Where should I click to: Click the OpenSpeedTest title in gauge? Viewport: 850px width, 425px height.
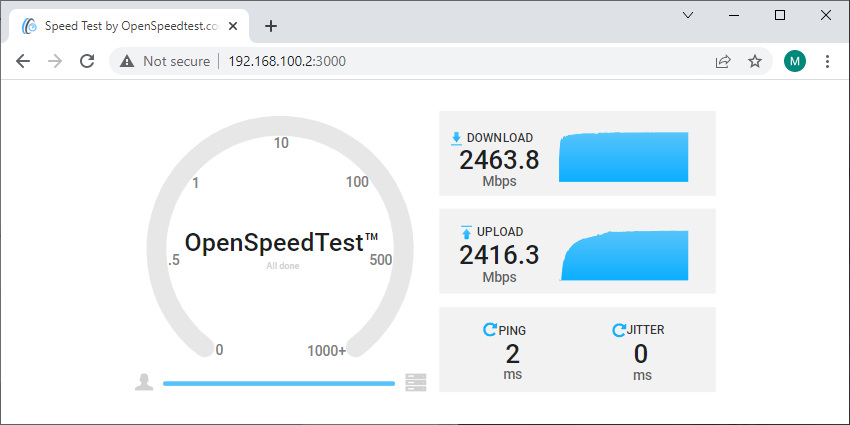coord(281,243)
